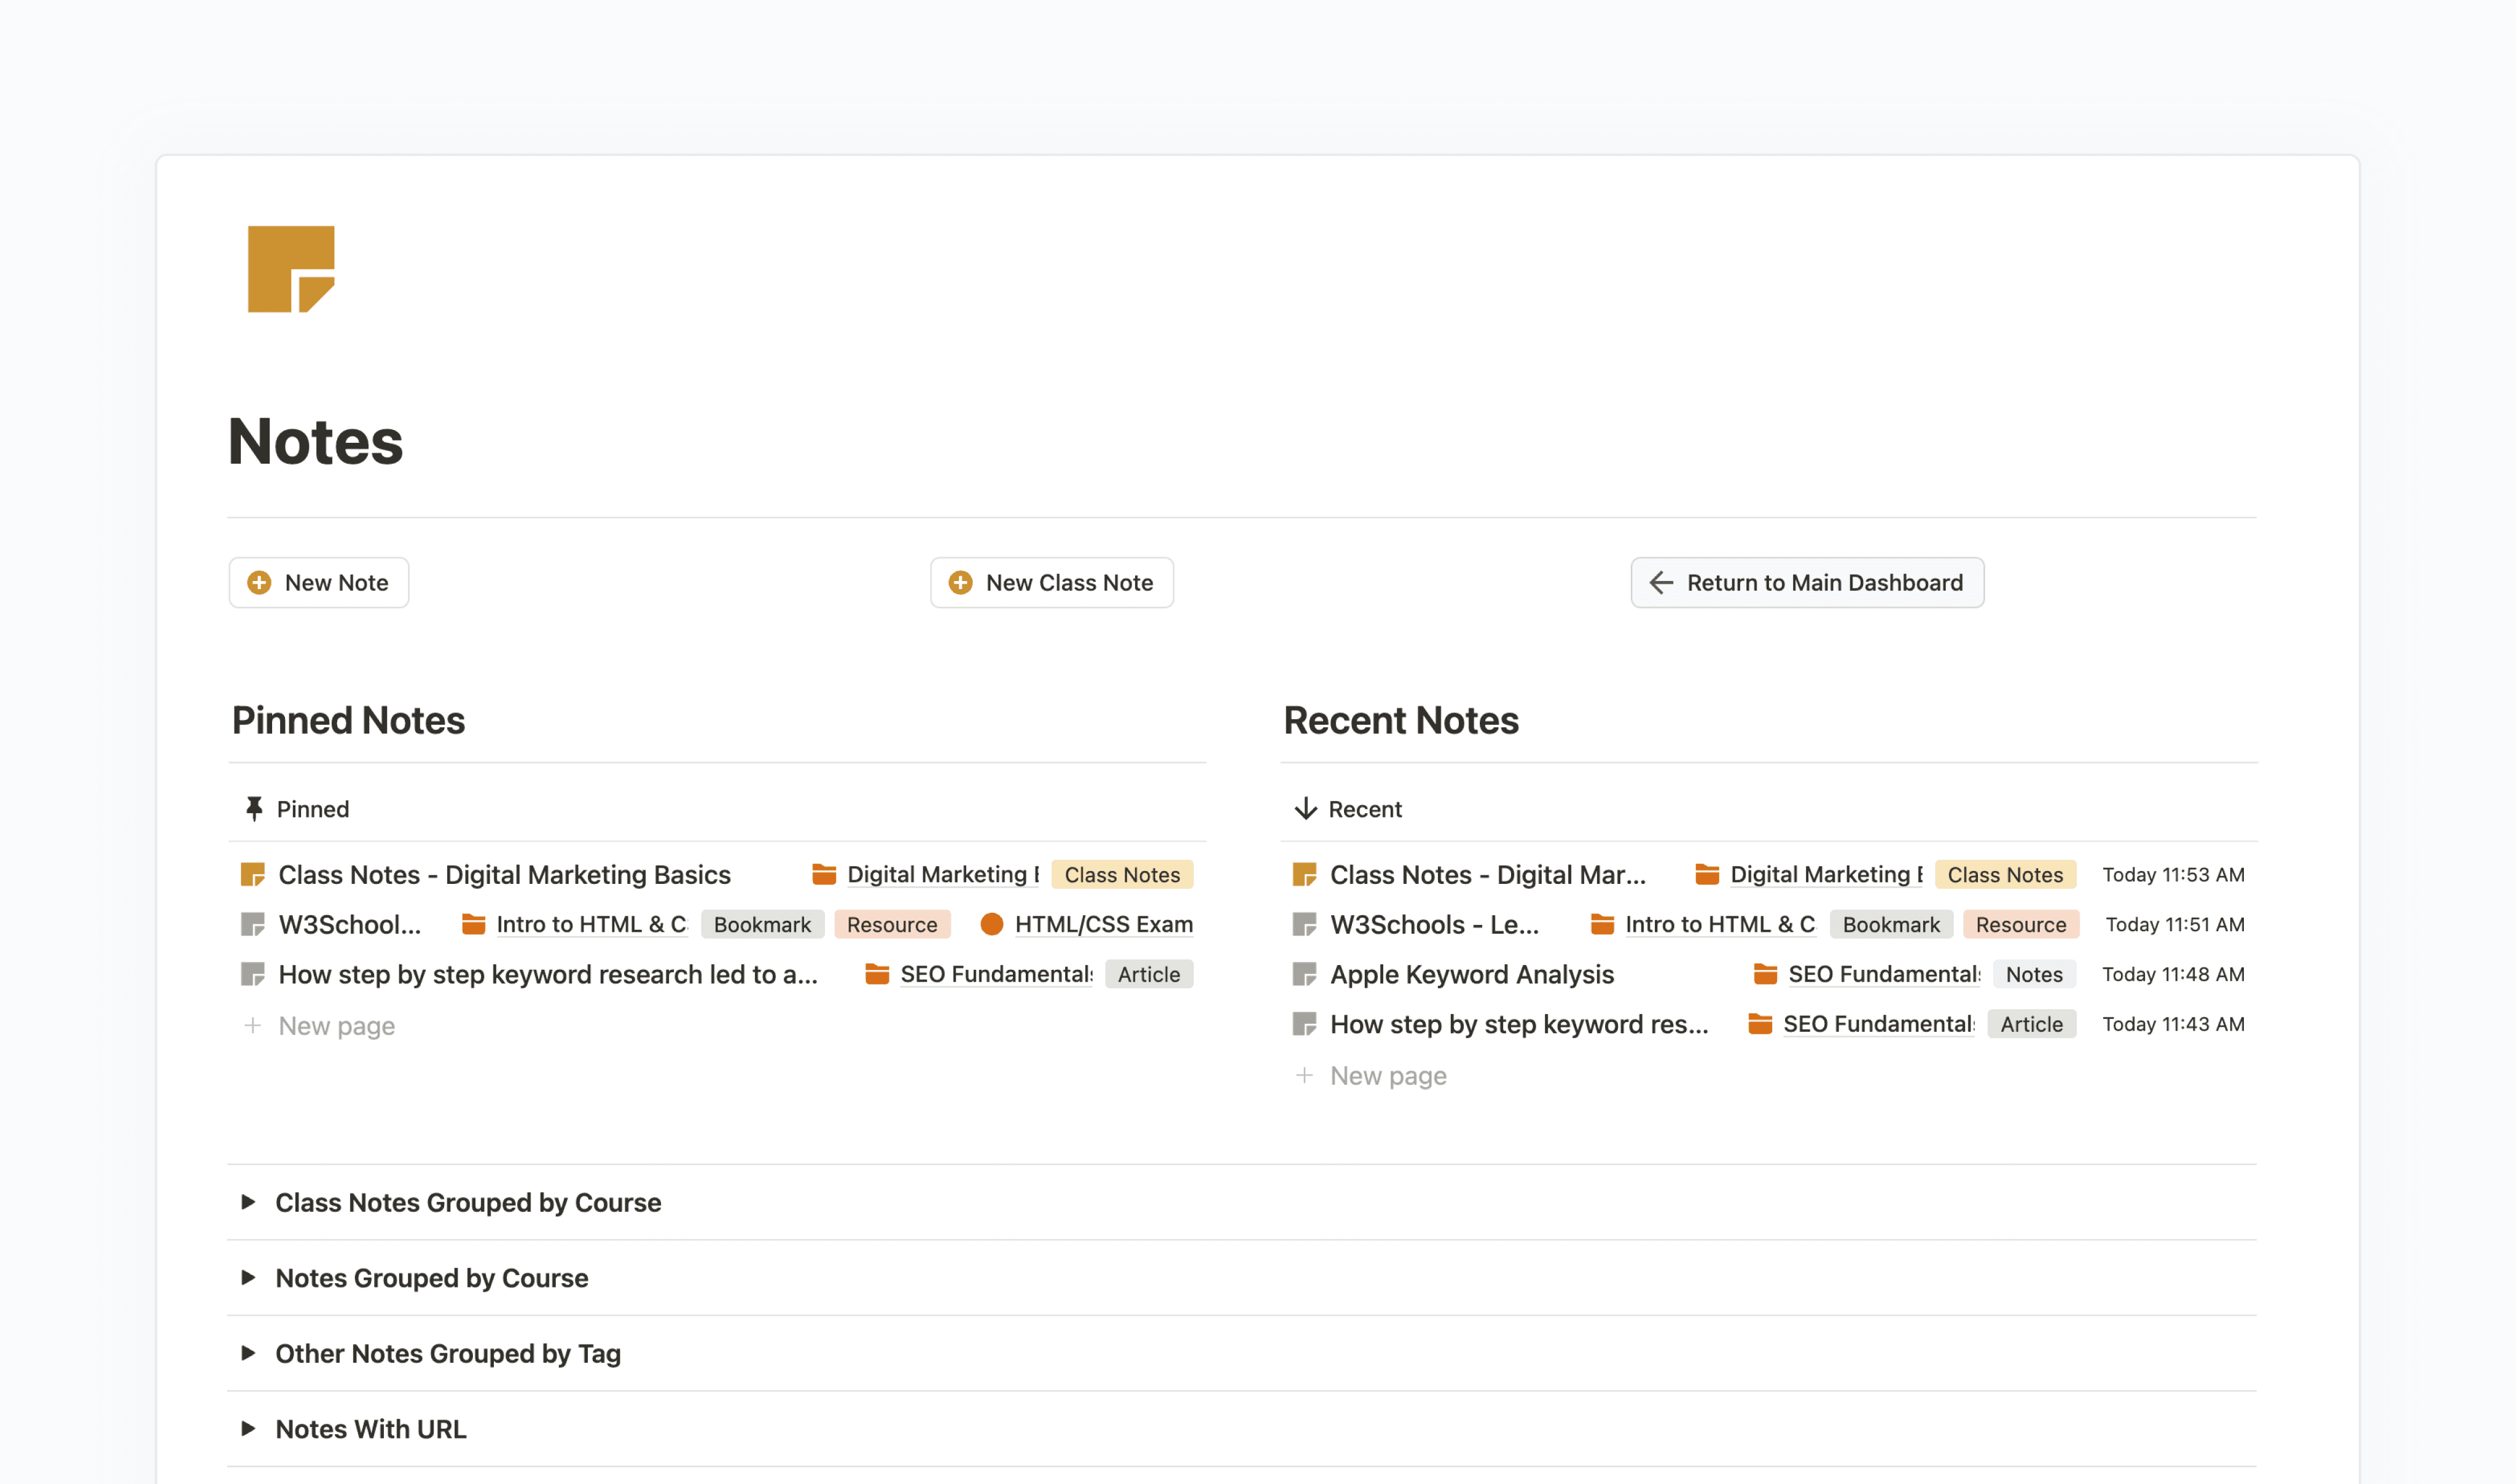Screen dimensions: 2516x1484
Task: Click the down arrow icon beside Recent
Action: click(x=1306, y=809)
